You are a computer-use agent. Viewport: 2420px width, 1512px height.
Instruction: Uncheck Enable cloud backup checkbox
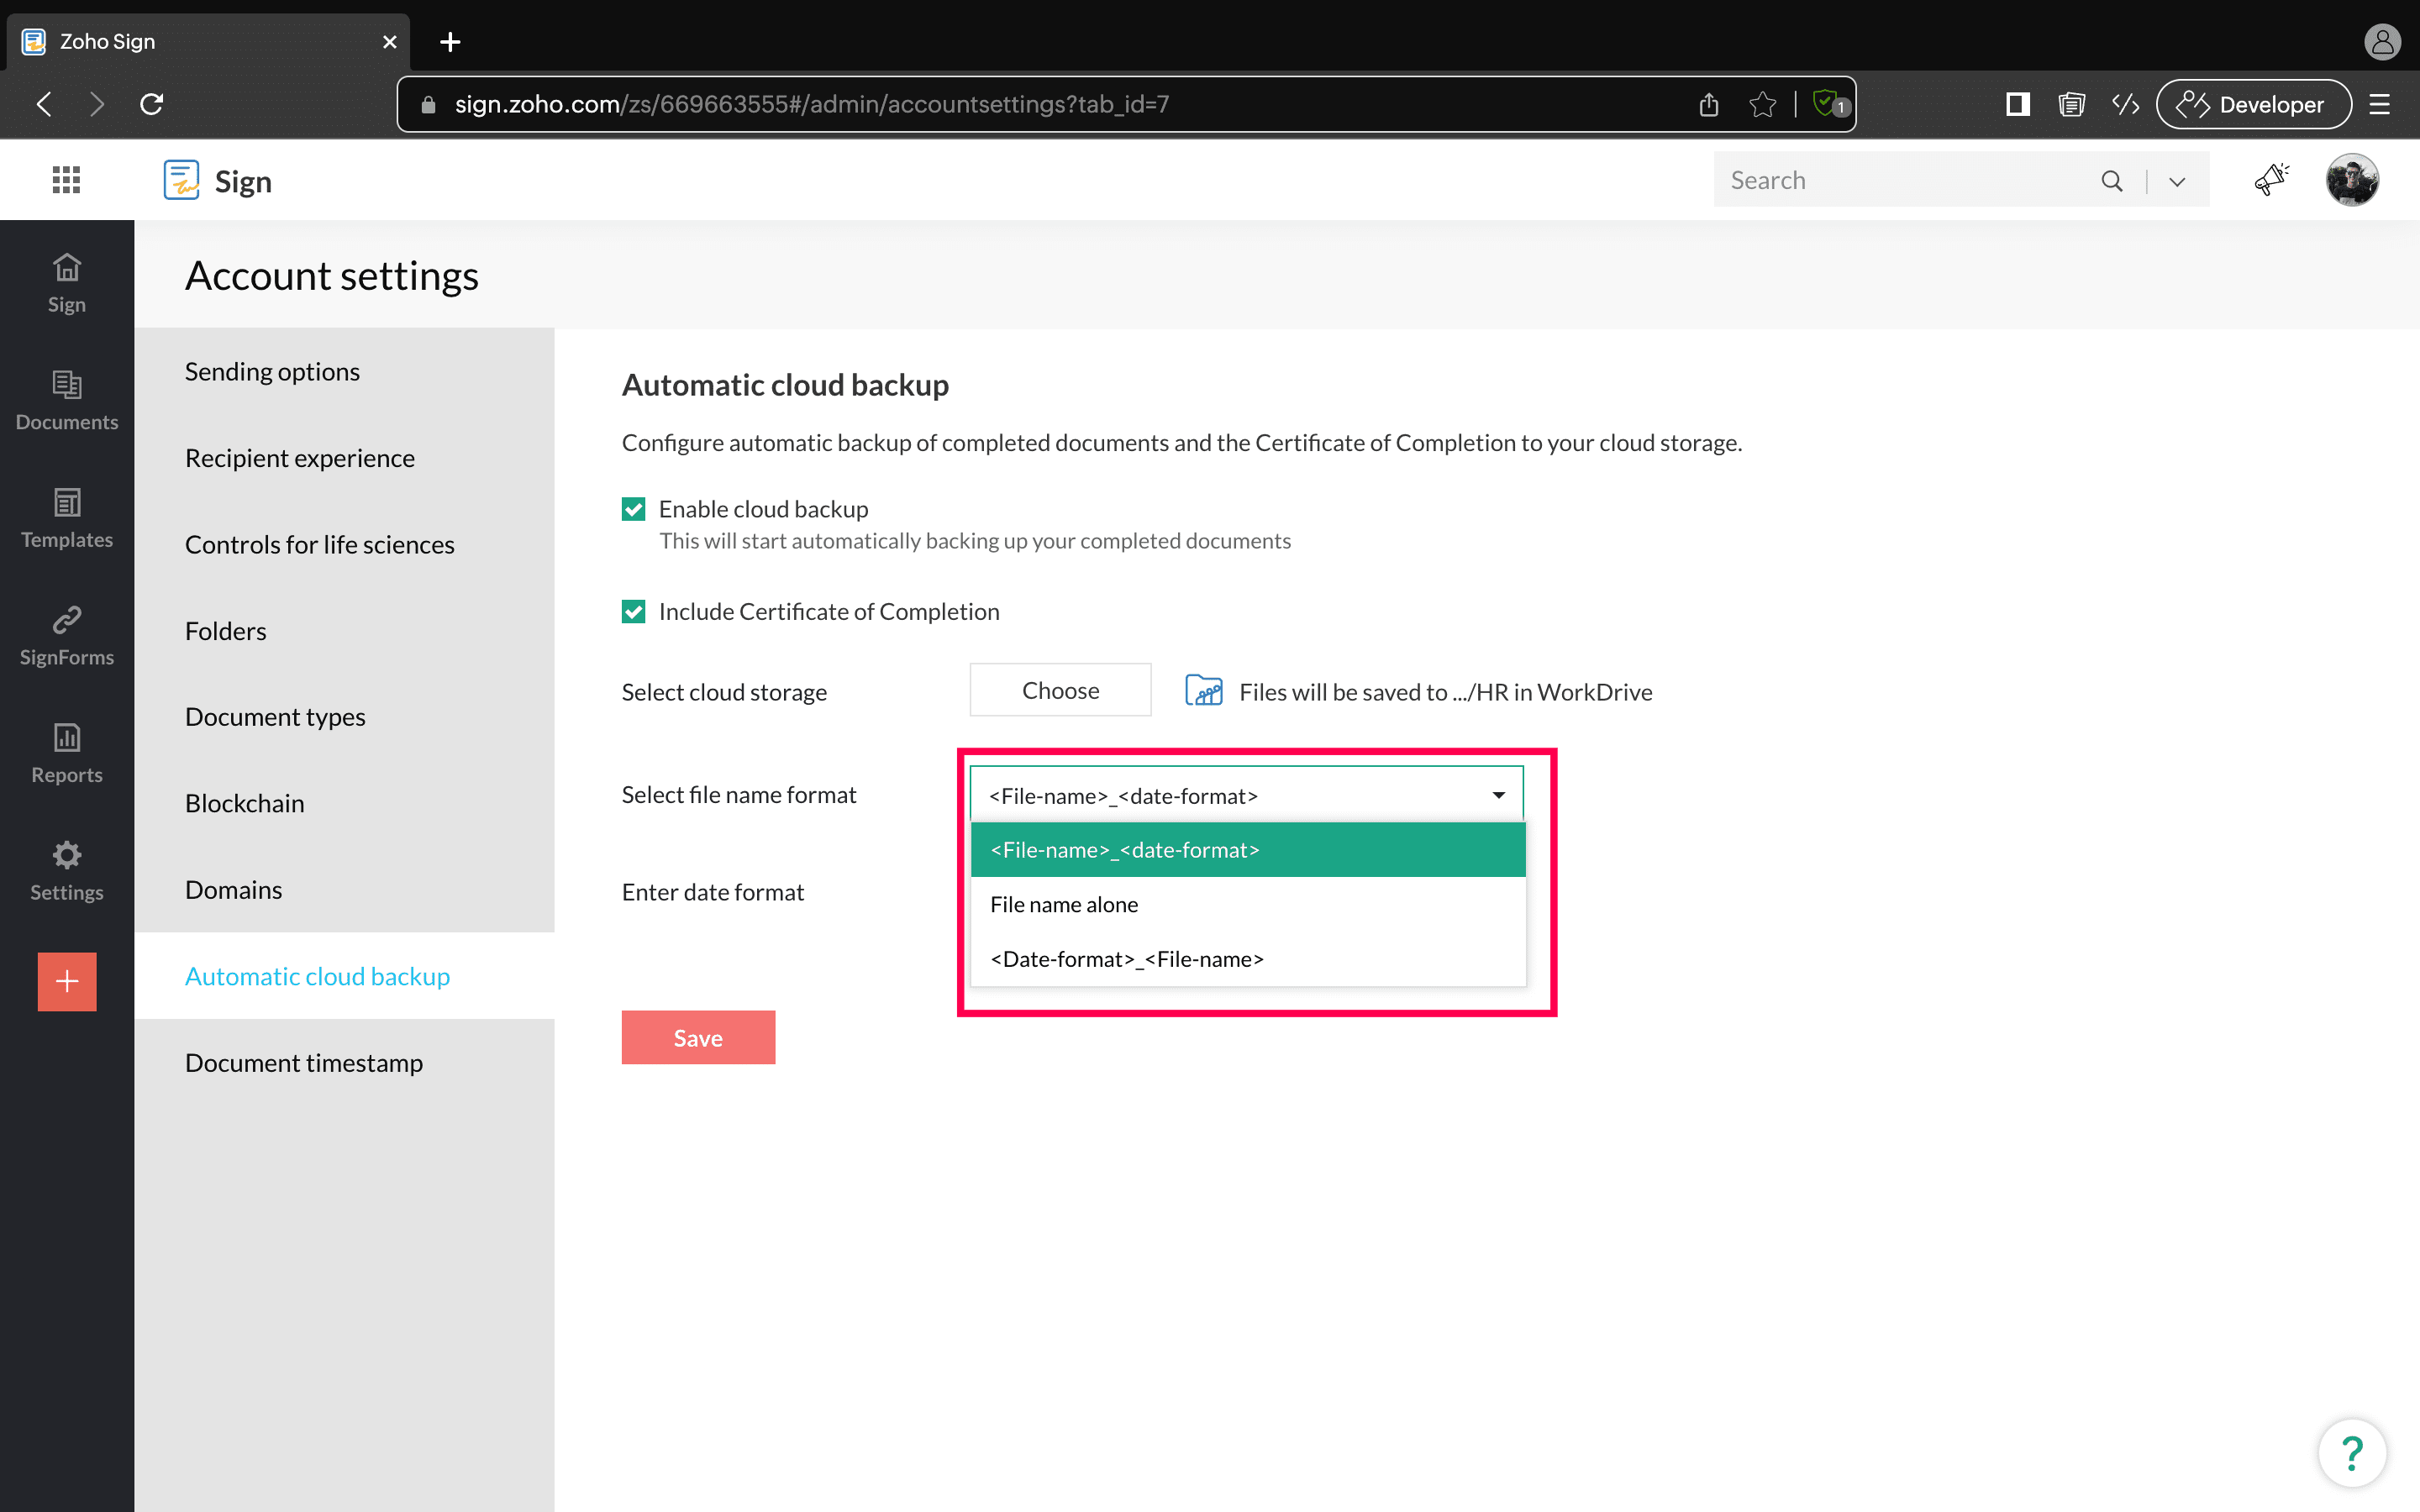(633, 509)
